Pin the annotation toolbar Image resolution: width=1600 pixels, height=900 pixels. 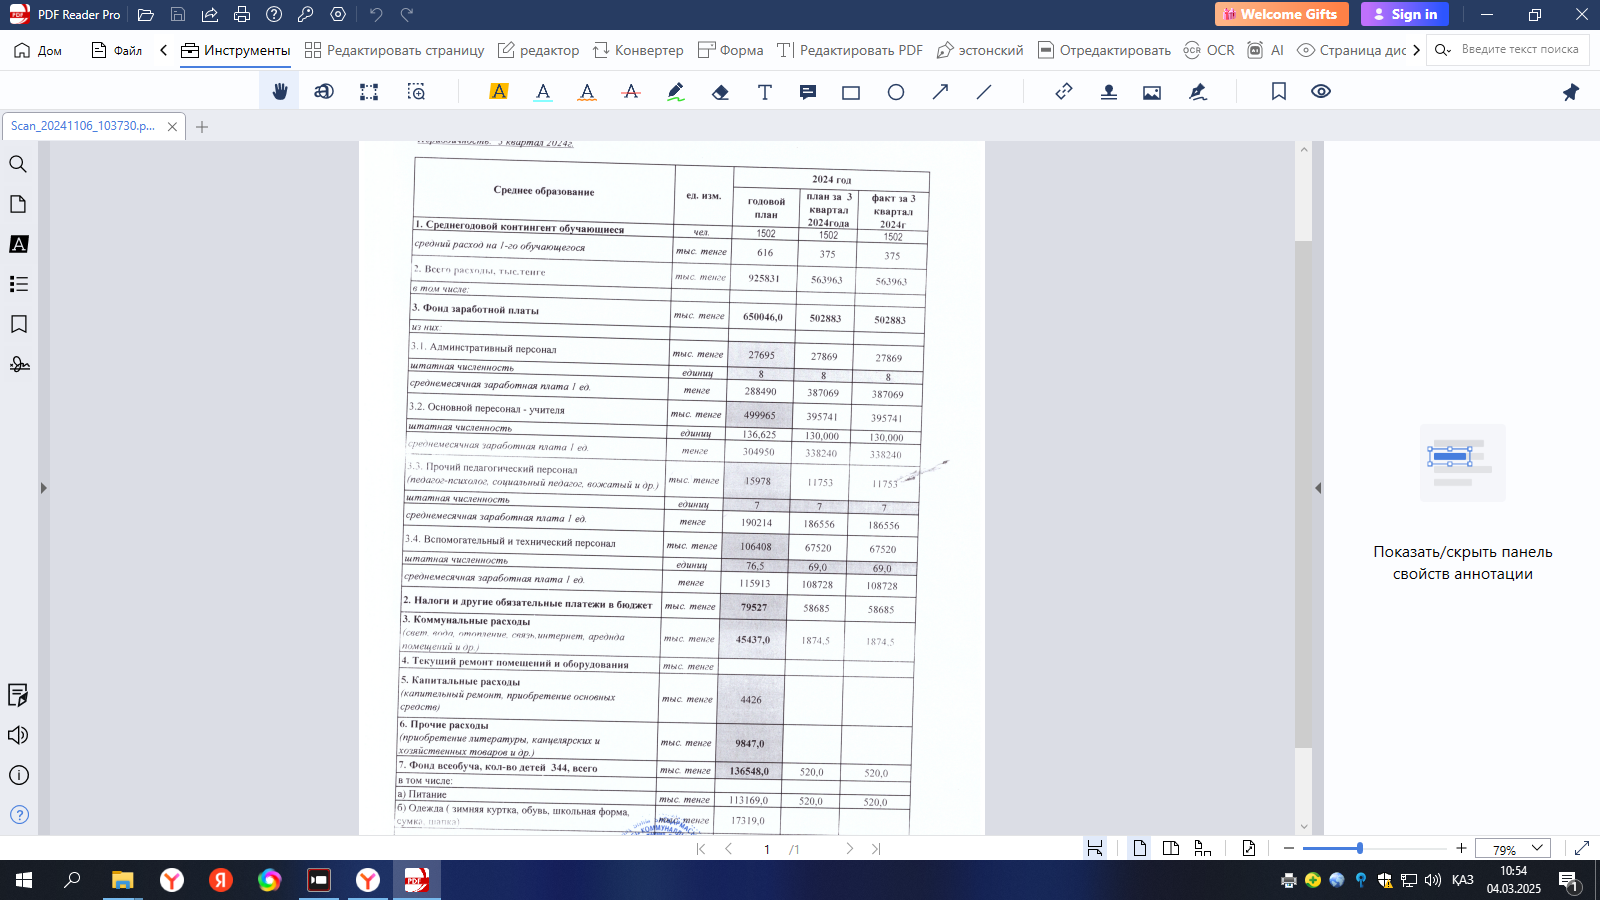click(x=1570, y=92)
